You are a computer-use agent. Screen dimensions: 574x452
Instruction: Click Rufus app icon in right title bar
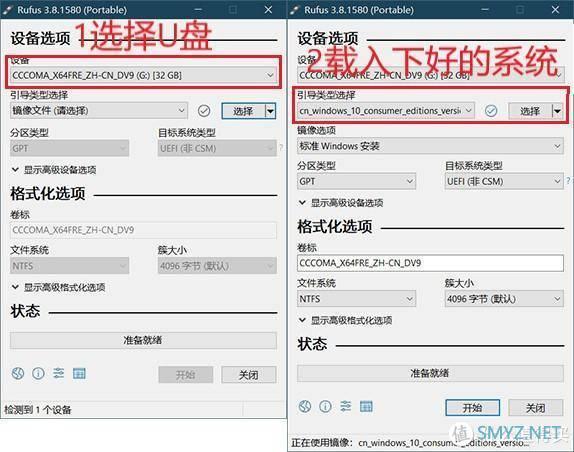pyautogui.click(x=295, y=10)
